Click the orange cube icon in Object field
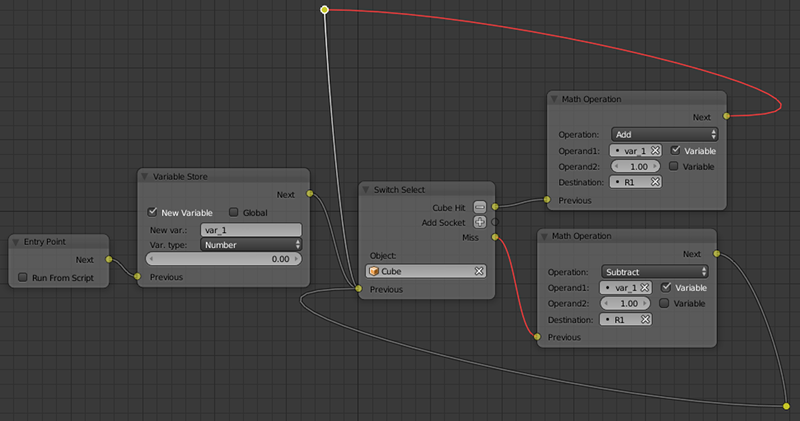Image resolution: width=800 pixels, height=421 pixels. pos(374,271)
